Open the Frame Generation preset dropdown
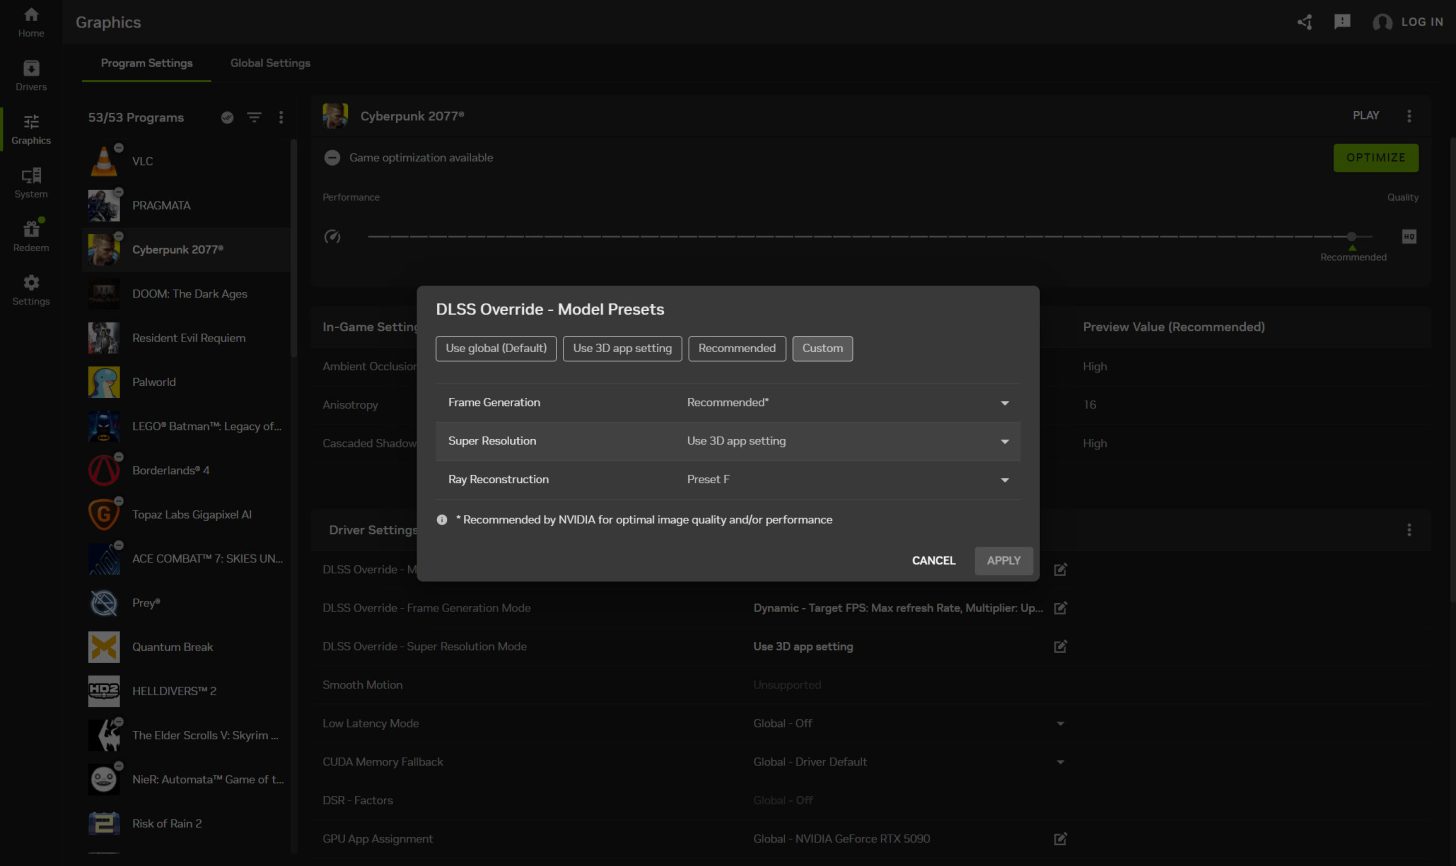The height and width of the screenshot is (866, 1456). (847, 403)
